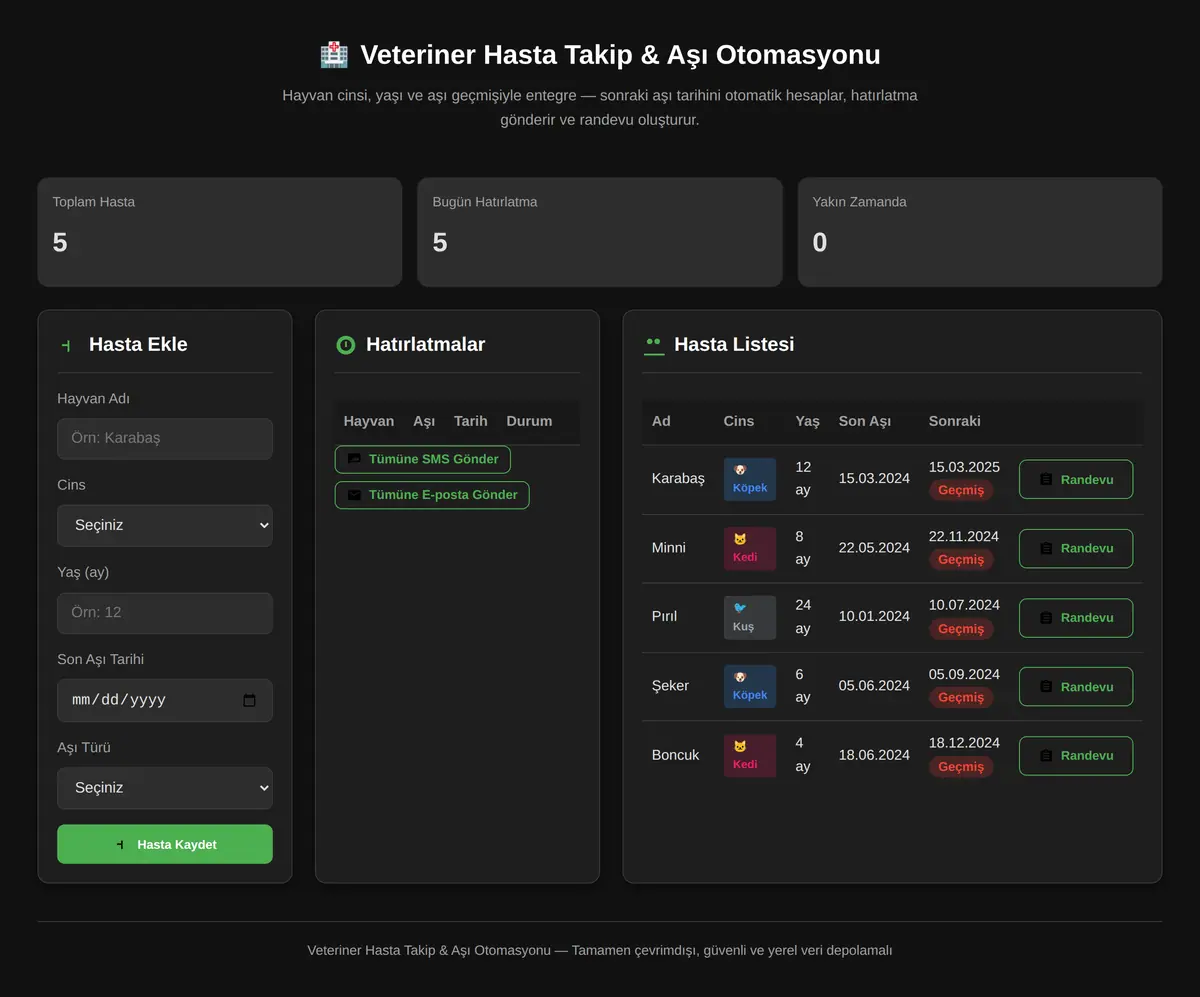Click the patients icon beside Hasta Listesi

654,345
